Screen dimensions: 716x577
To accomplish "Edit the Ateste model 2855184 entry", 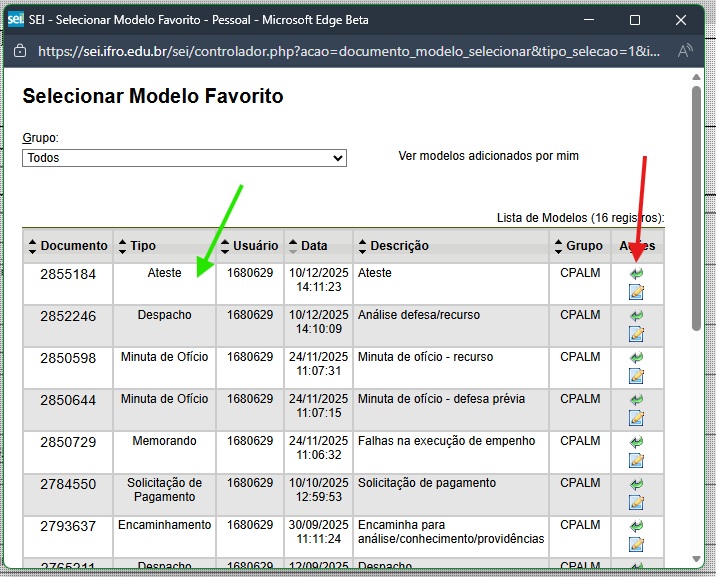I will [636, 292].
